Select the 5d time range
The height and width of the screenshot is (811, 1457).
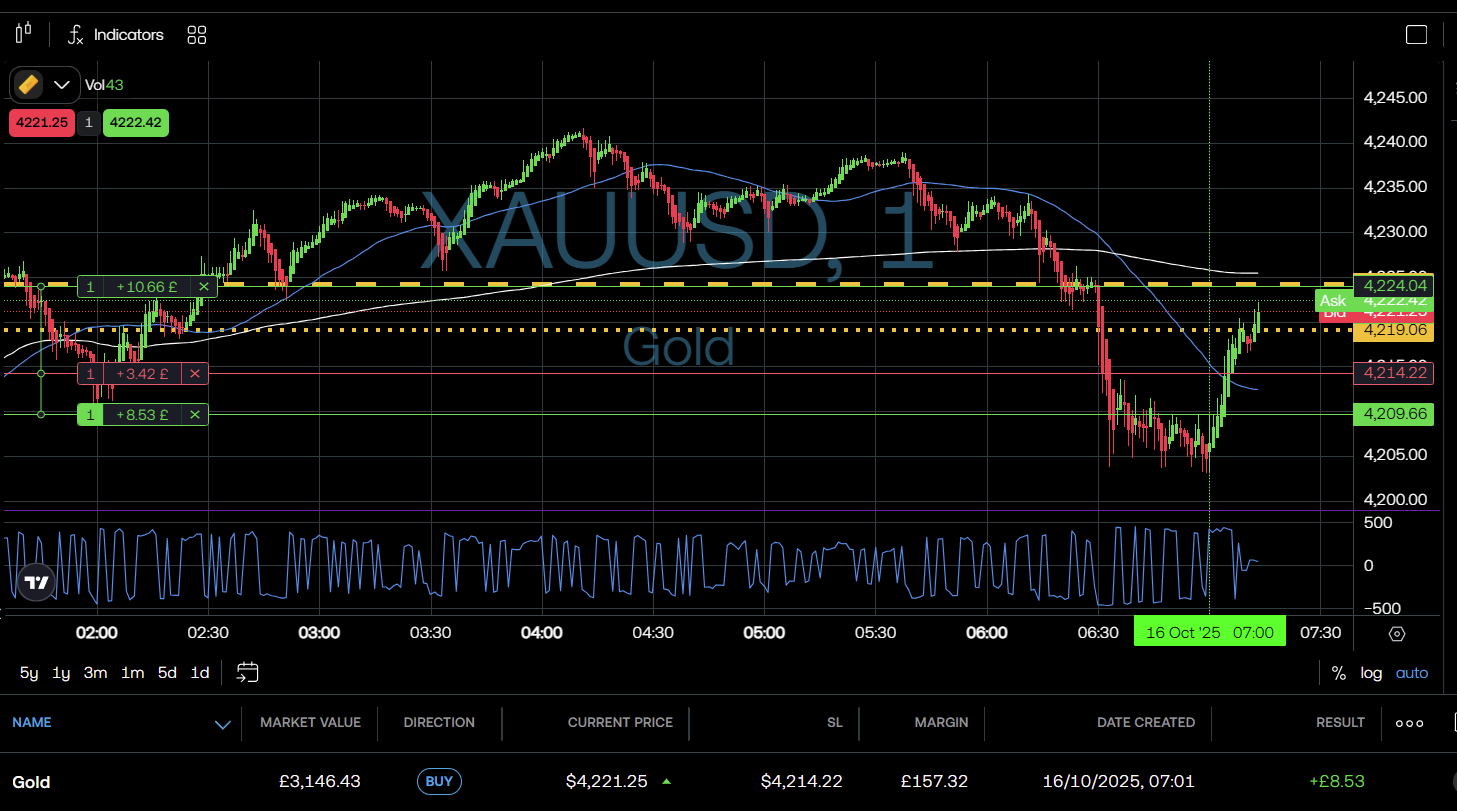(167, 673)
